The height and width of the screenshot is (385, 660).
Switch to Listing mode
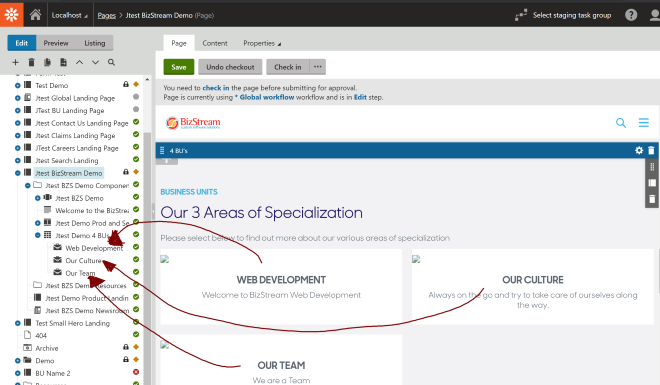click(x=95, y=43)
